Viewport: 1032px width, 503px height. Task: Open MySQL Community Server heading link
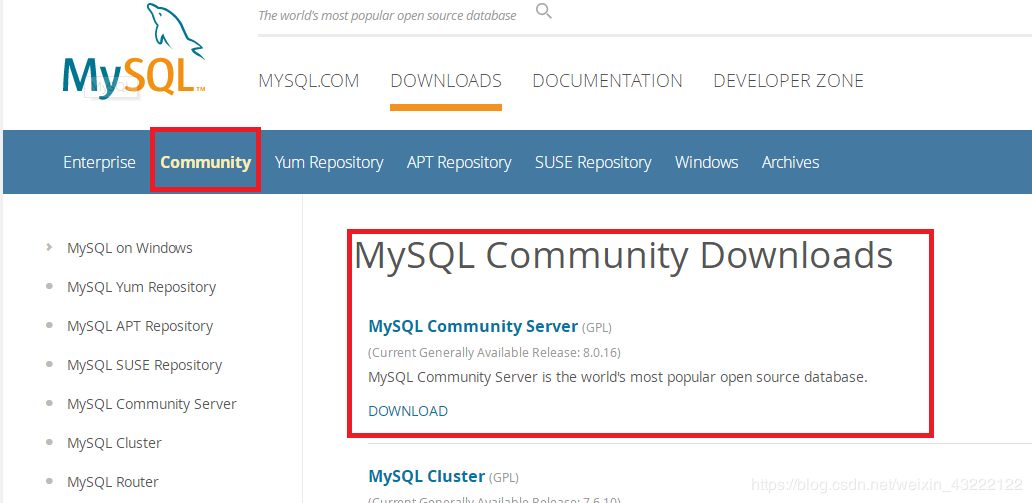[473, 326]
